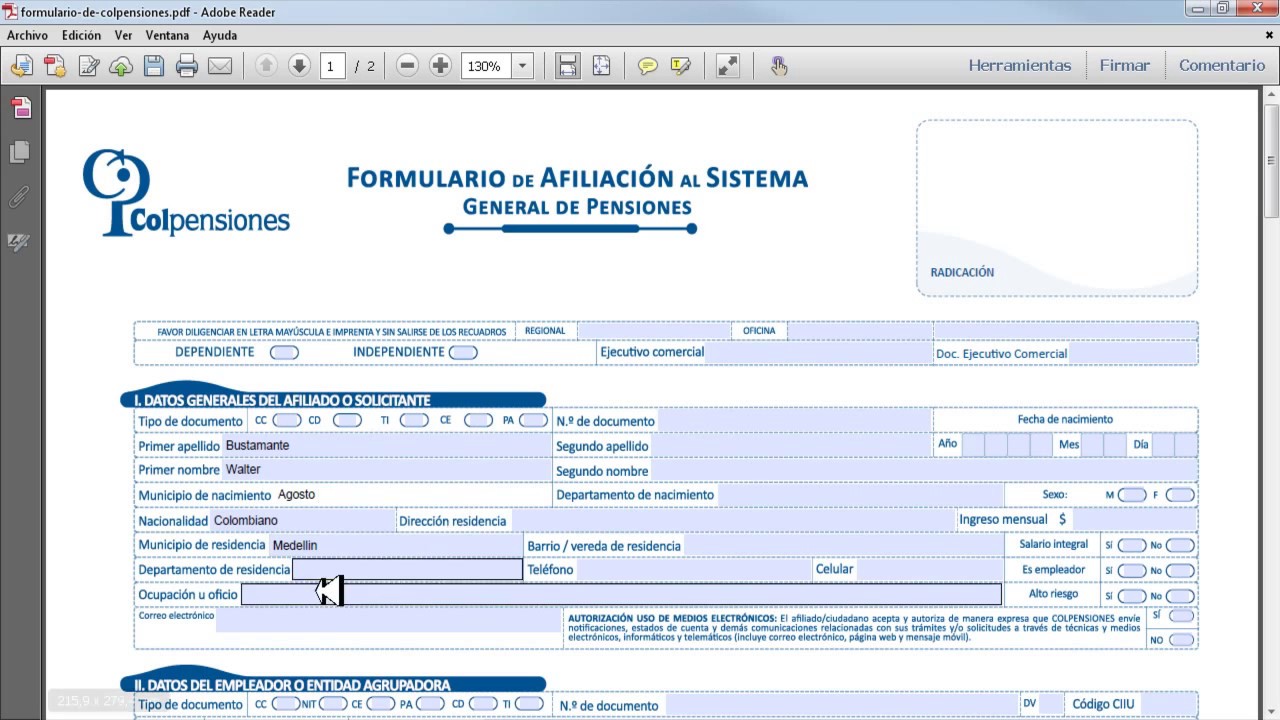The height and width of the screenshot is (720, 1280).
Task: Click the fit width scrolling icon
Action: click(567, 66)
